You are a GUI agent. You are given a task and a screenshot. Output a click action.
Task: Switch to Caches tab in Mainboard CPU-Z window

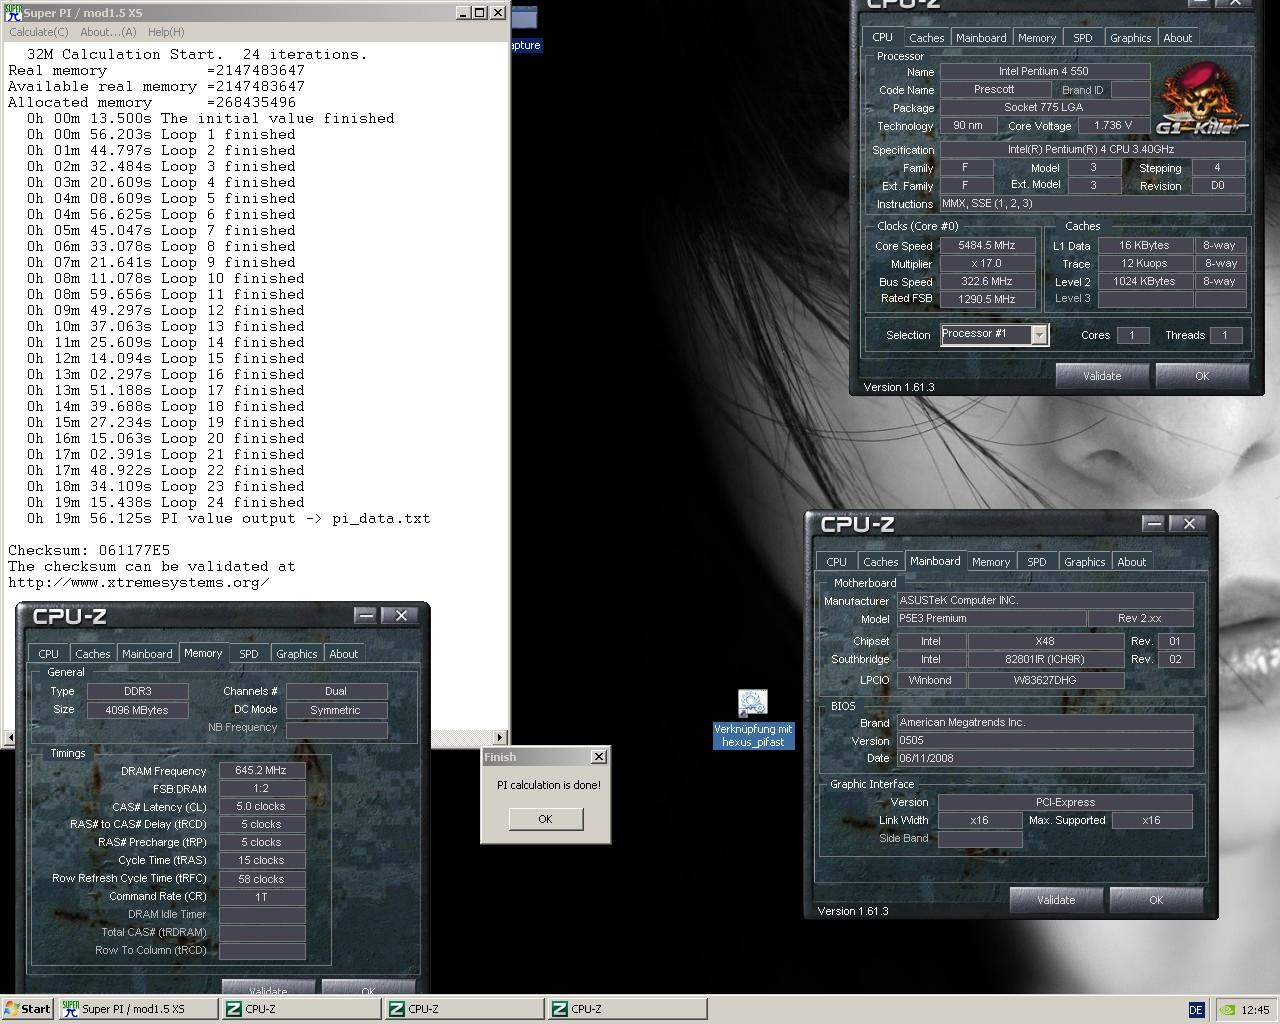tap(880, 562)
